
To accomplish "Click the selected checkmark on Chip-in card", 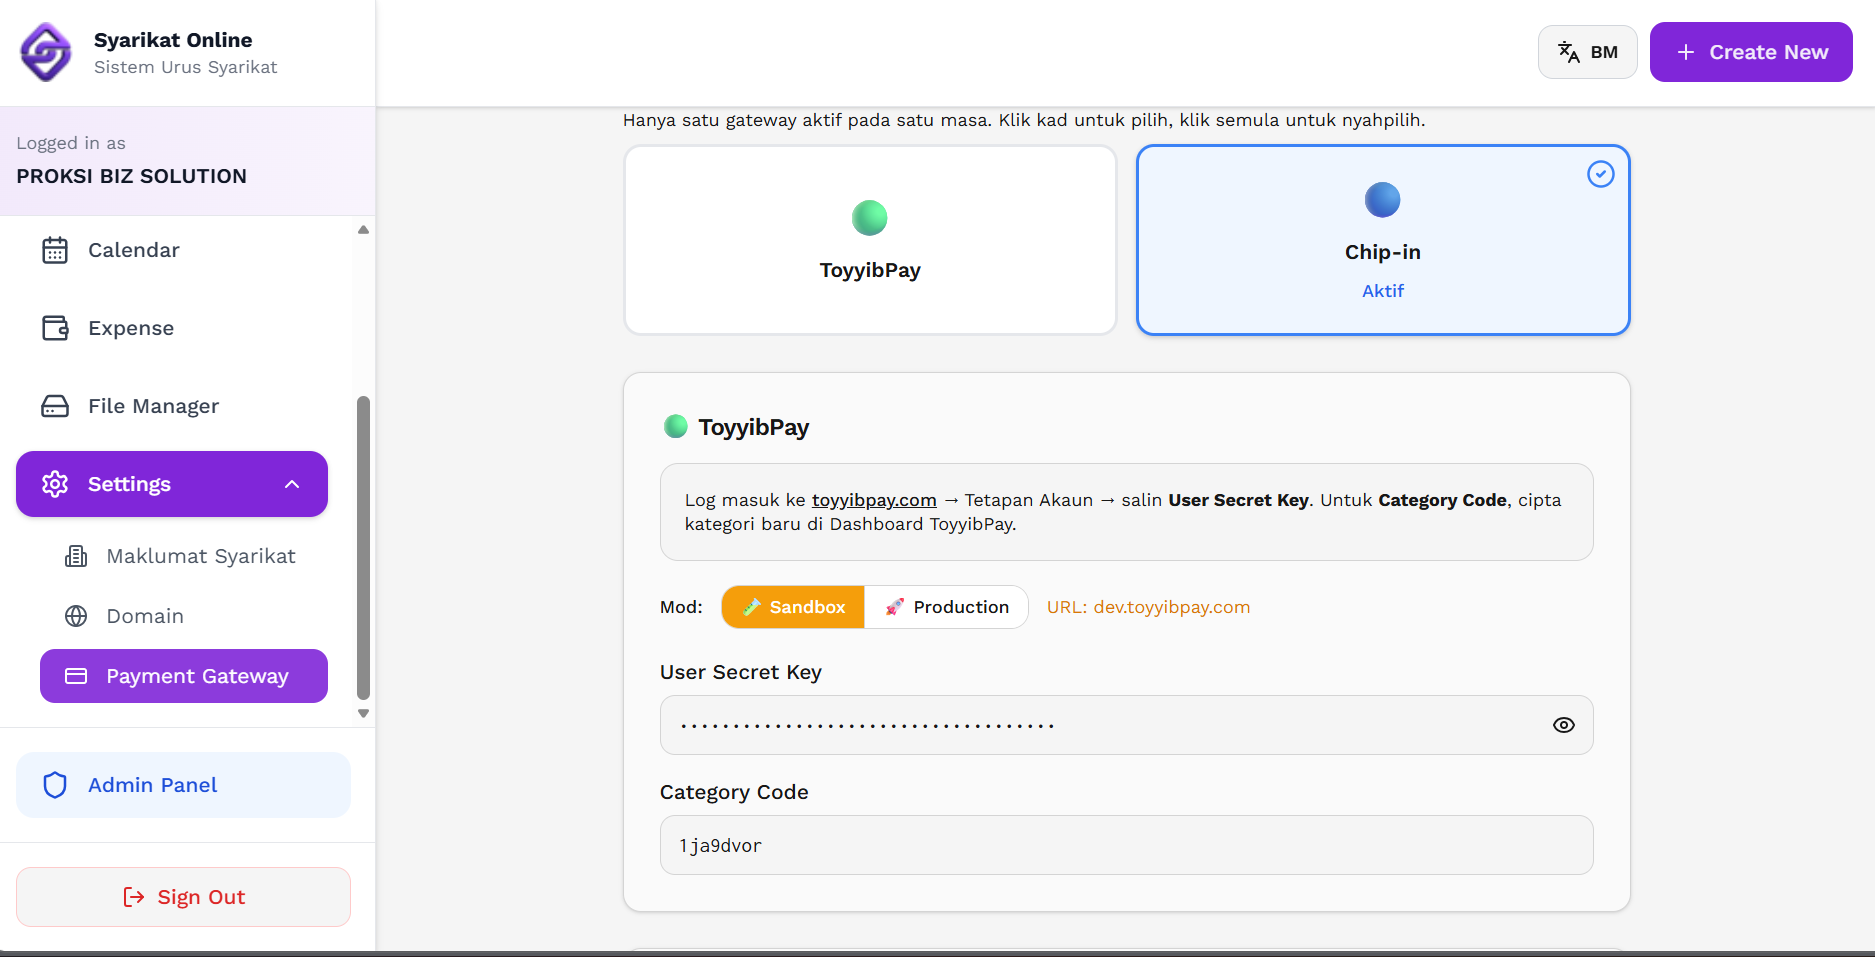I will tap(1601, 174).
